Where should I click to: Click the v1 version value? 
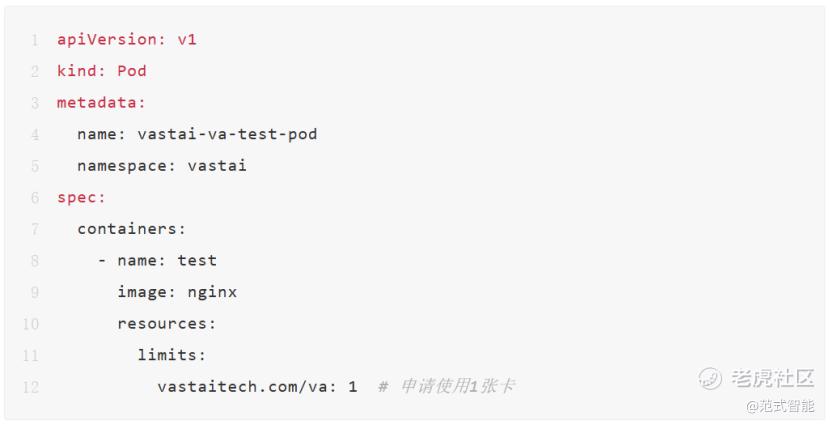pos(187,40)
